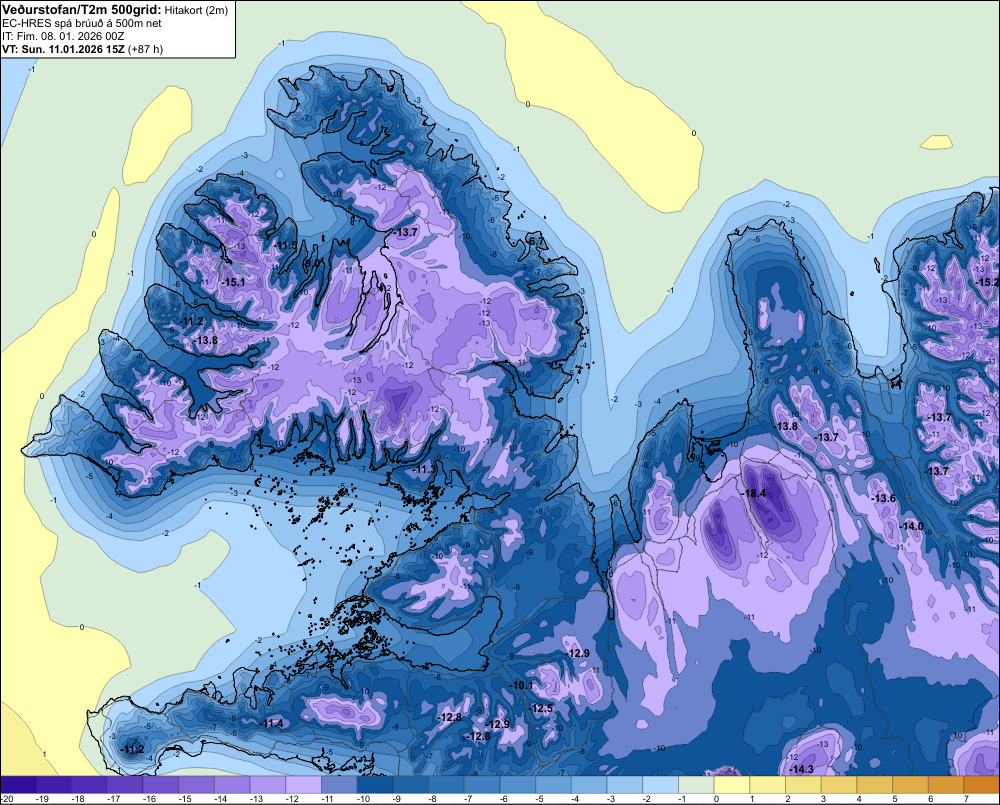
Task: Click the -15.2 temperature value label
Action: [x=989, y=282]
